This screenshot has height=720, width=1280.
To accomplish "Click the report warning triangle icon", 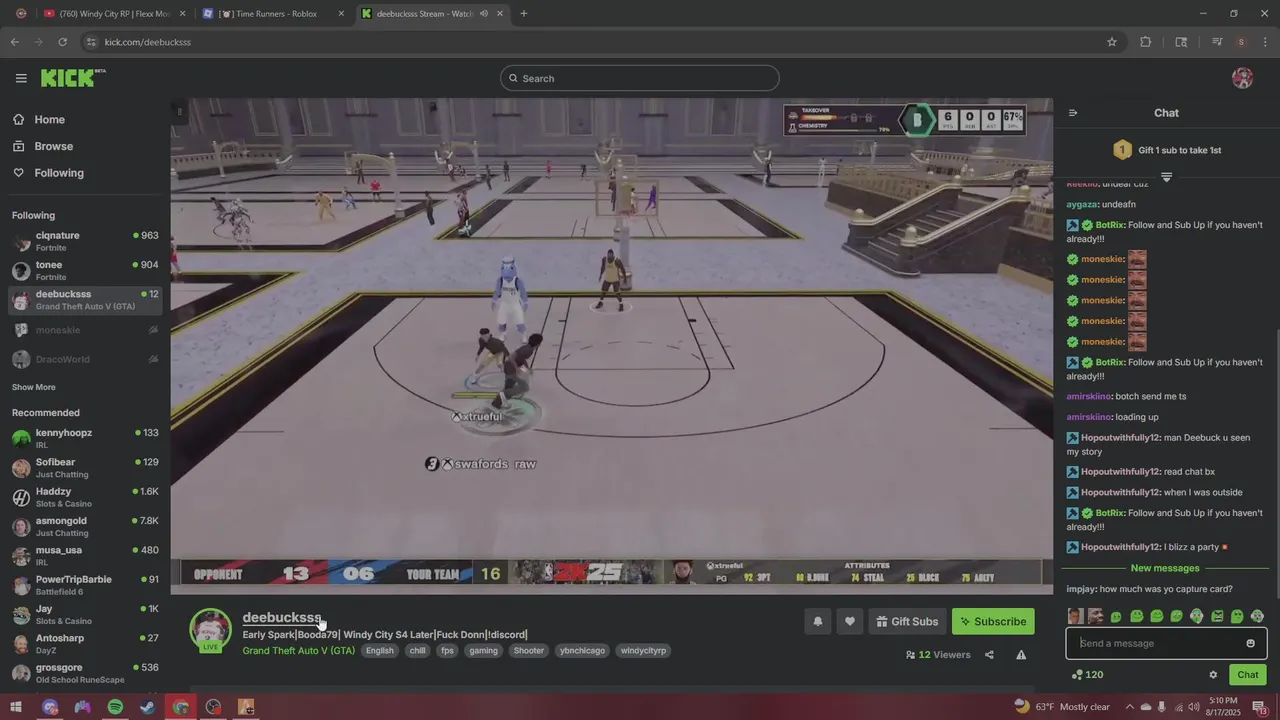I will (x=1021, y=655).
